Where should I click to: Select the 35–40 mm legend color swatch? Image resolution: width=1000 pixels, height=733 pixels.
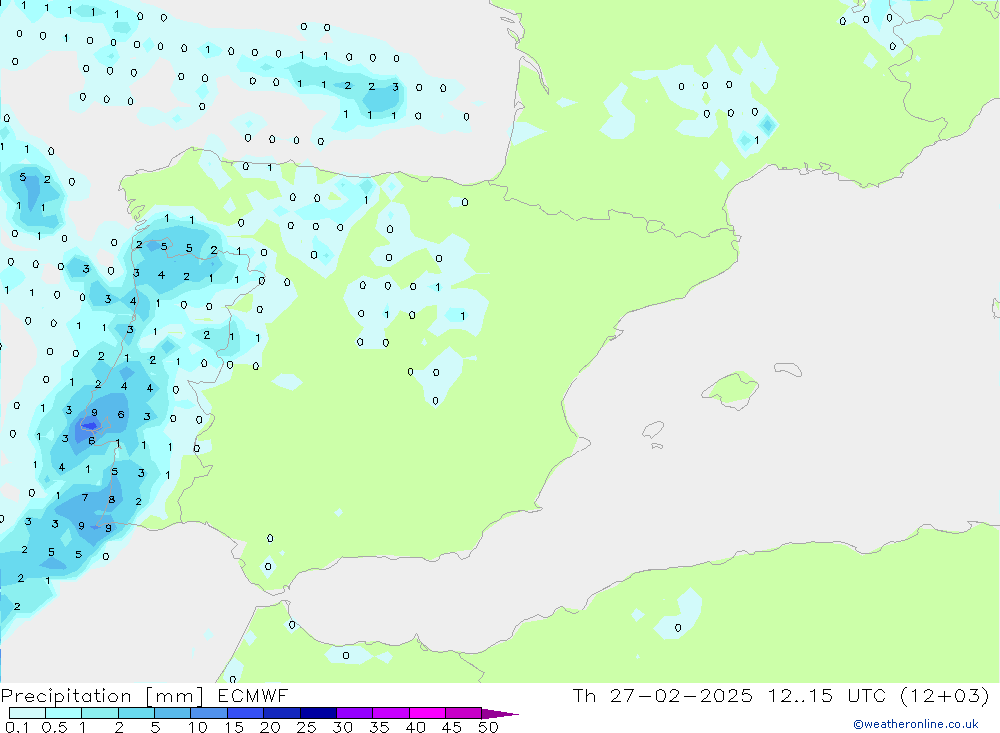[x=390, y=713]
